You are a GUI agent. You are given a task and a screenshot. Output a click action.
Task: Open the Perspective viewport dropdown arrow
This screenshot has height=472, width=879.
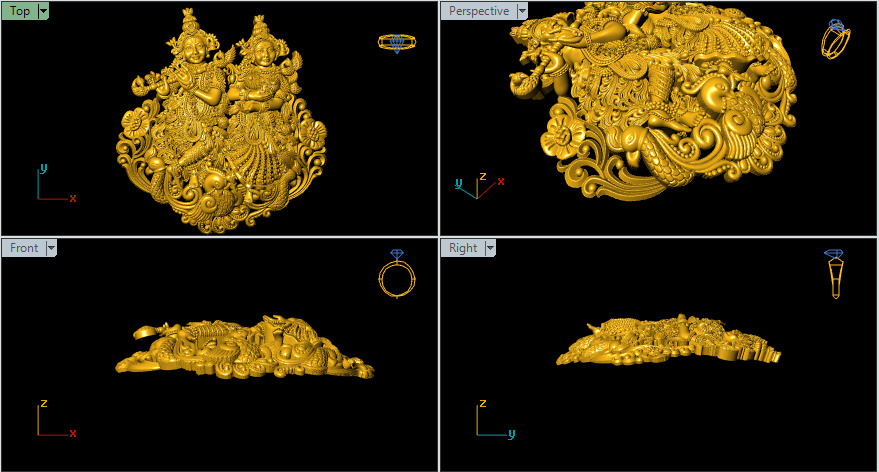(x=522, y=11)
